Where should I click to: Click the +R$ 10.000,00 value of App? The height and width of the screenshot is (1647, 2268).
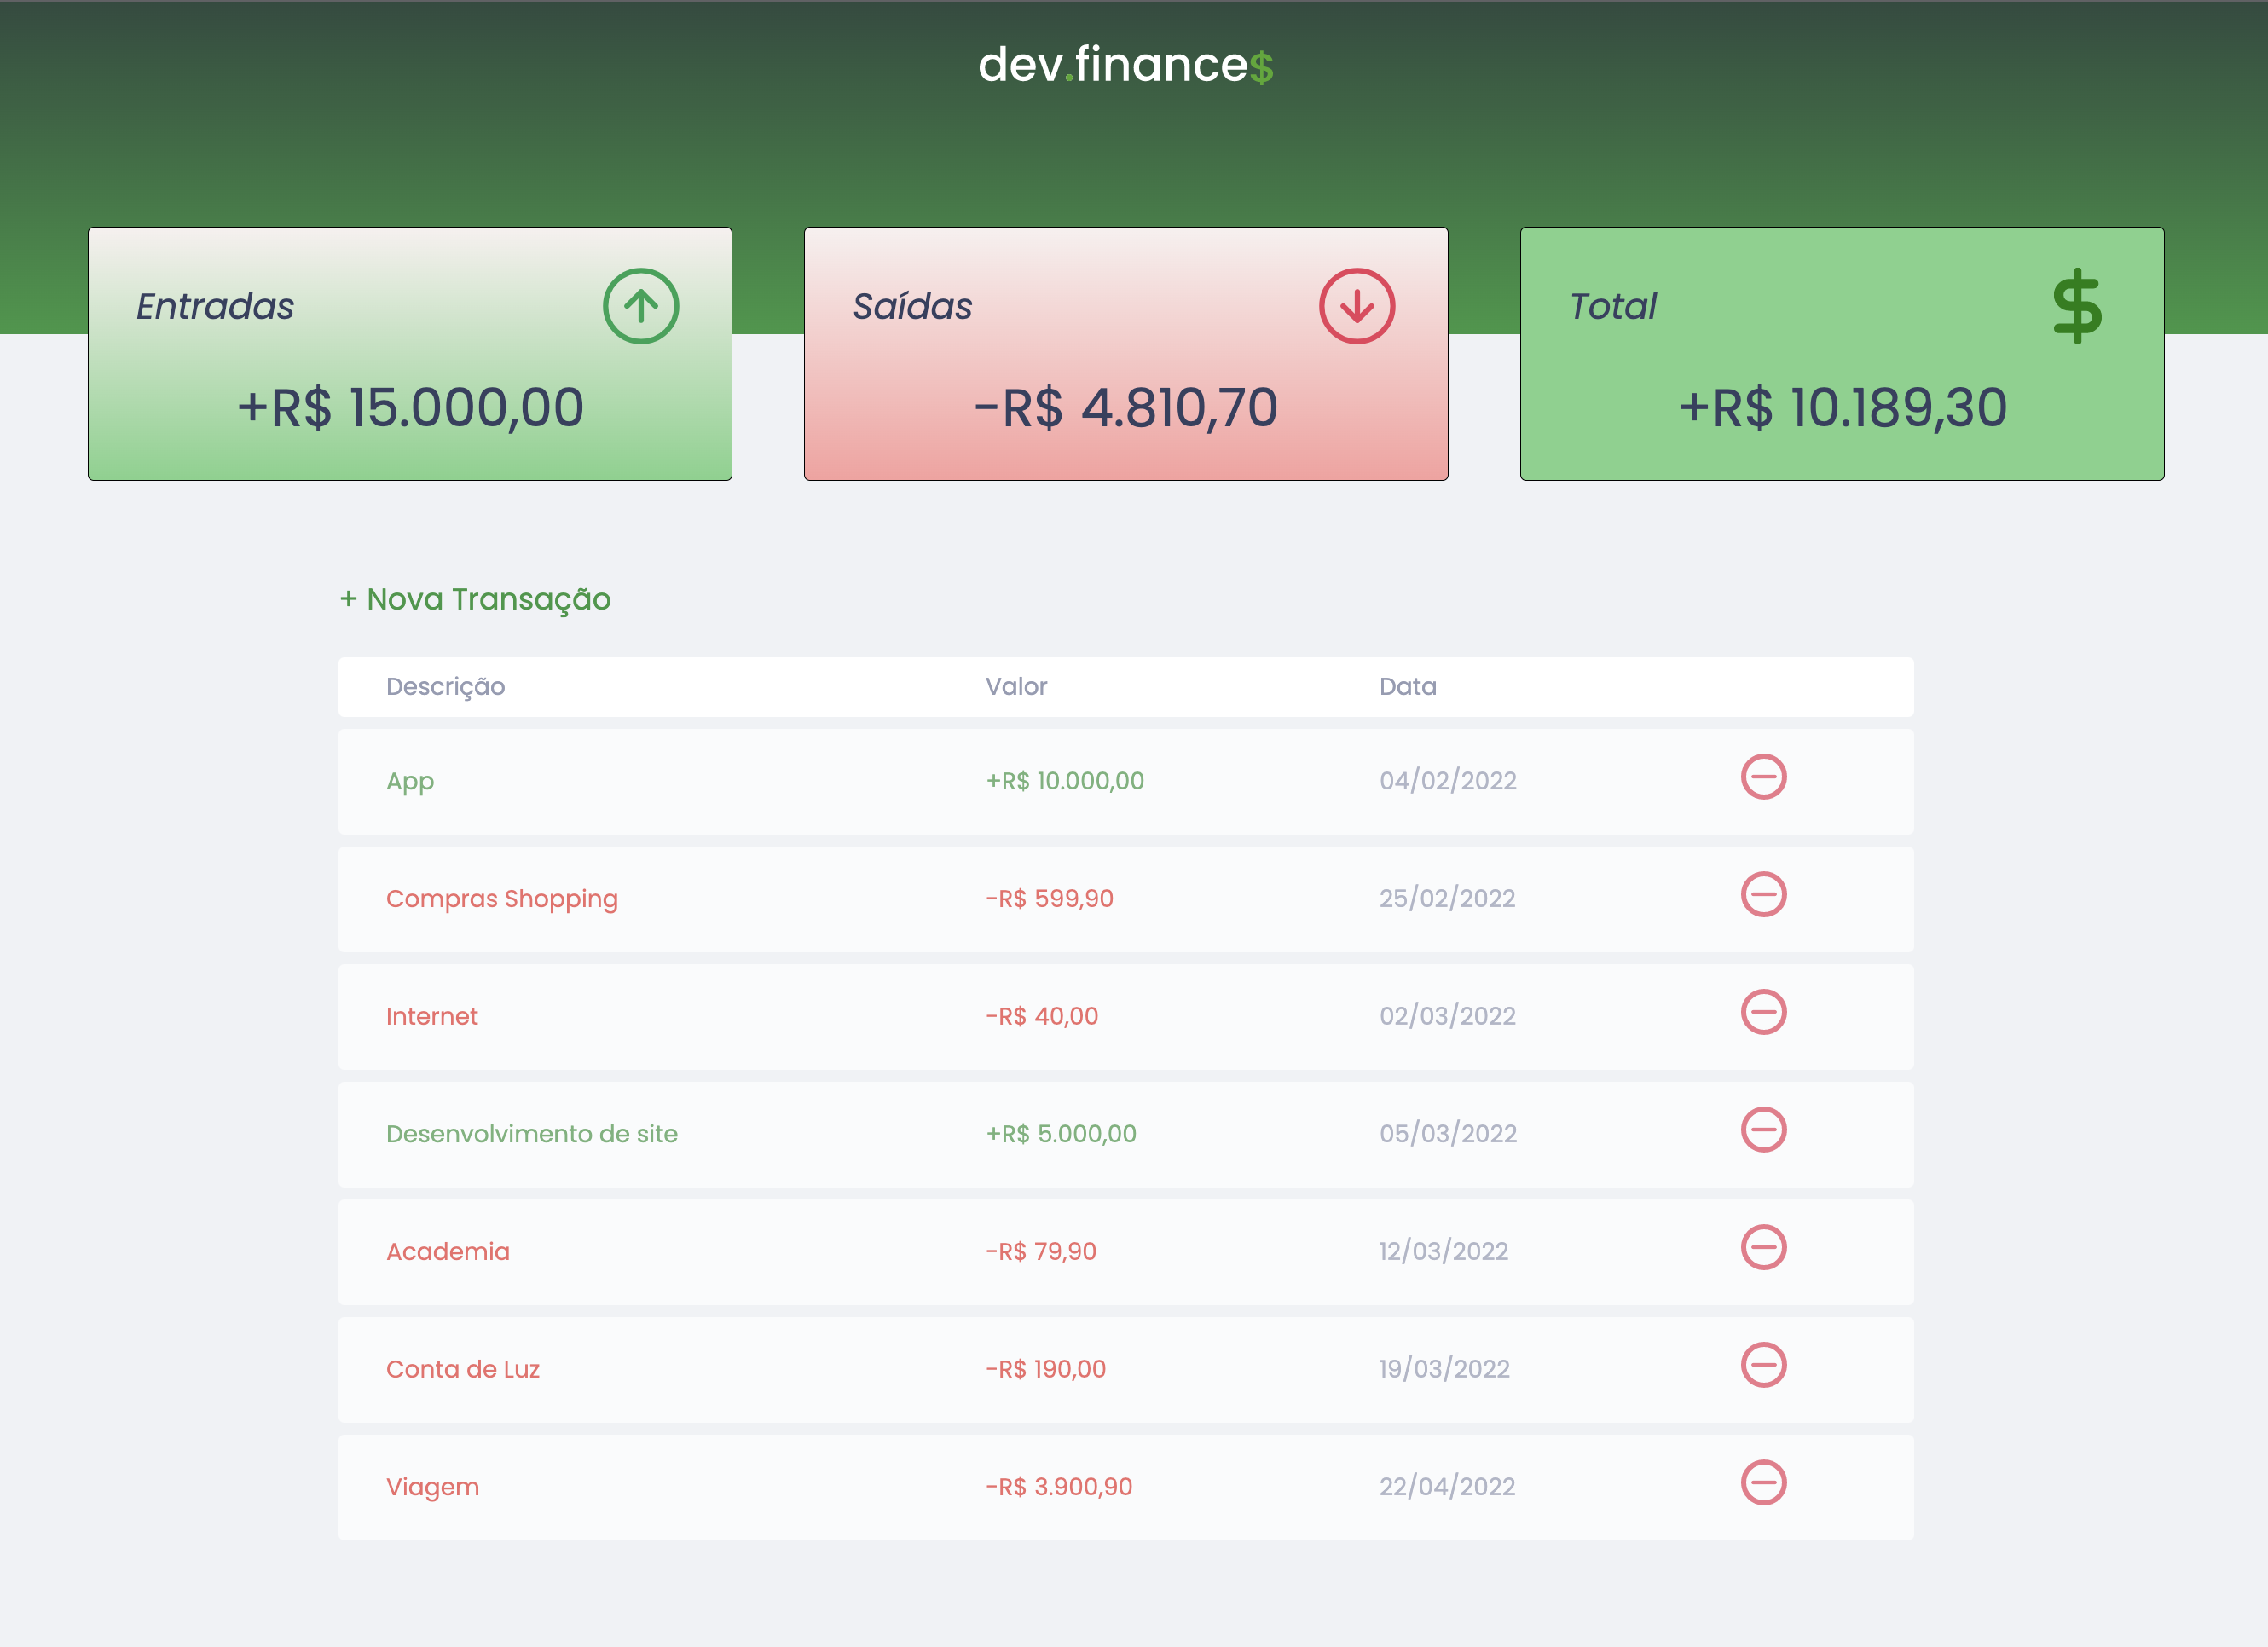click(1065, 781)
